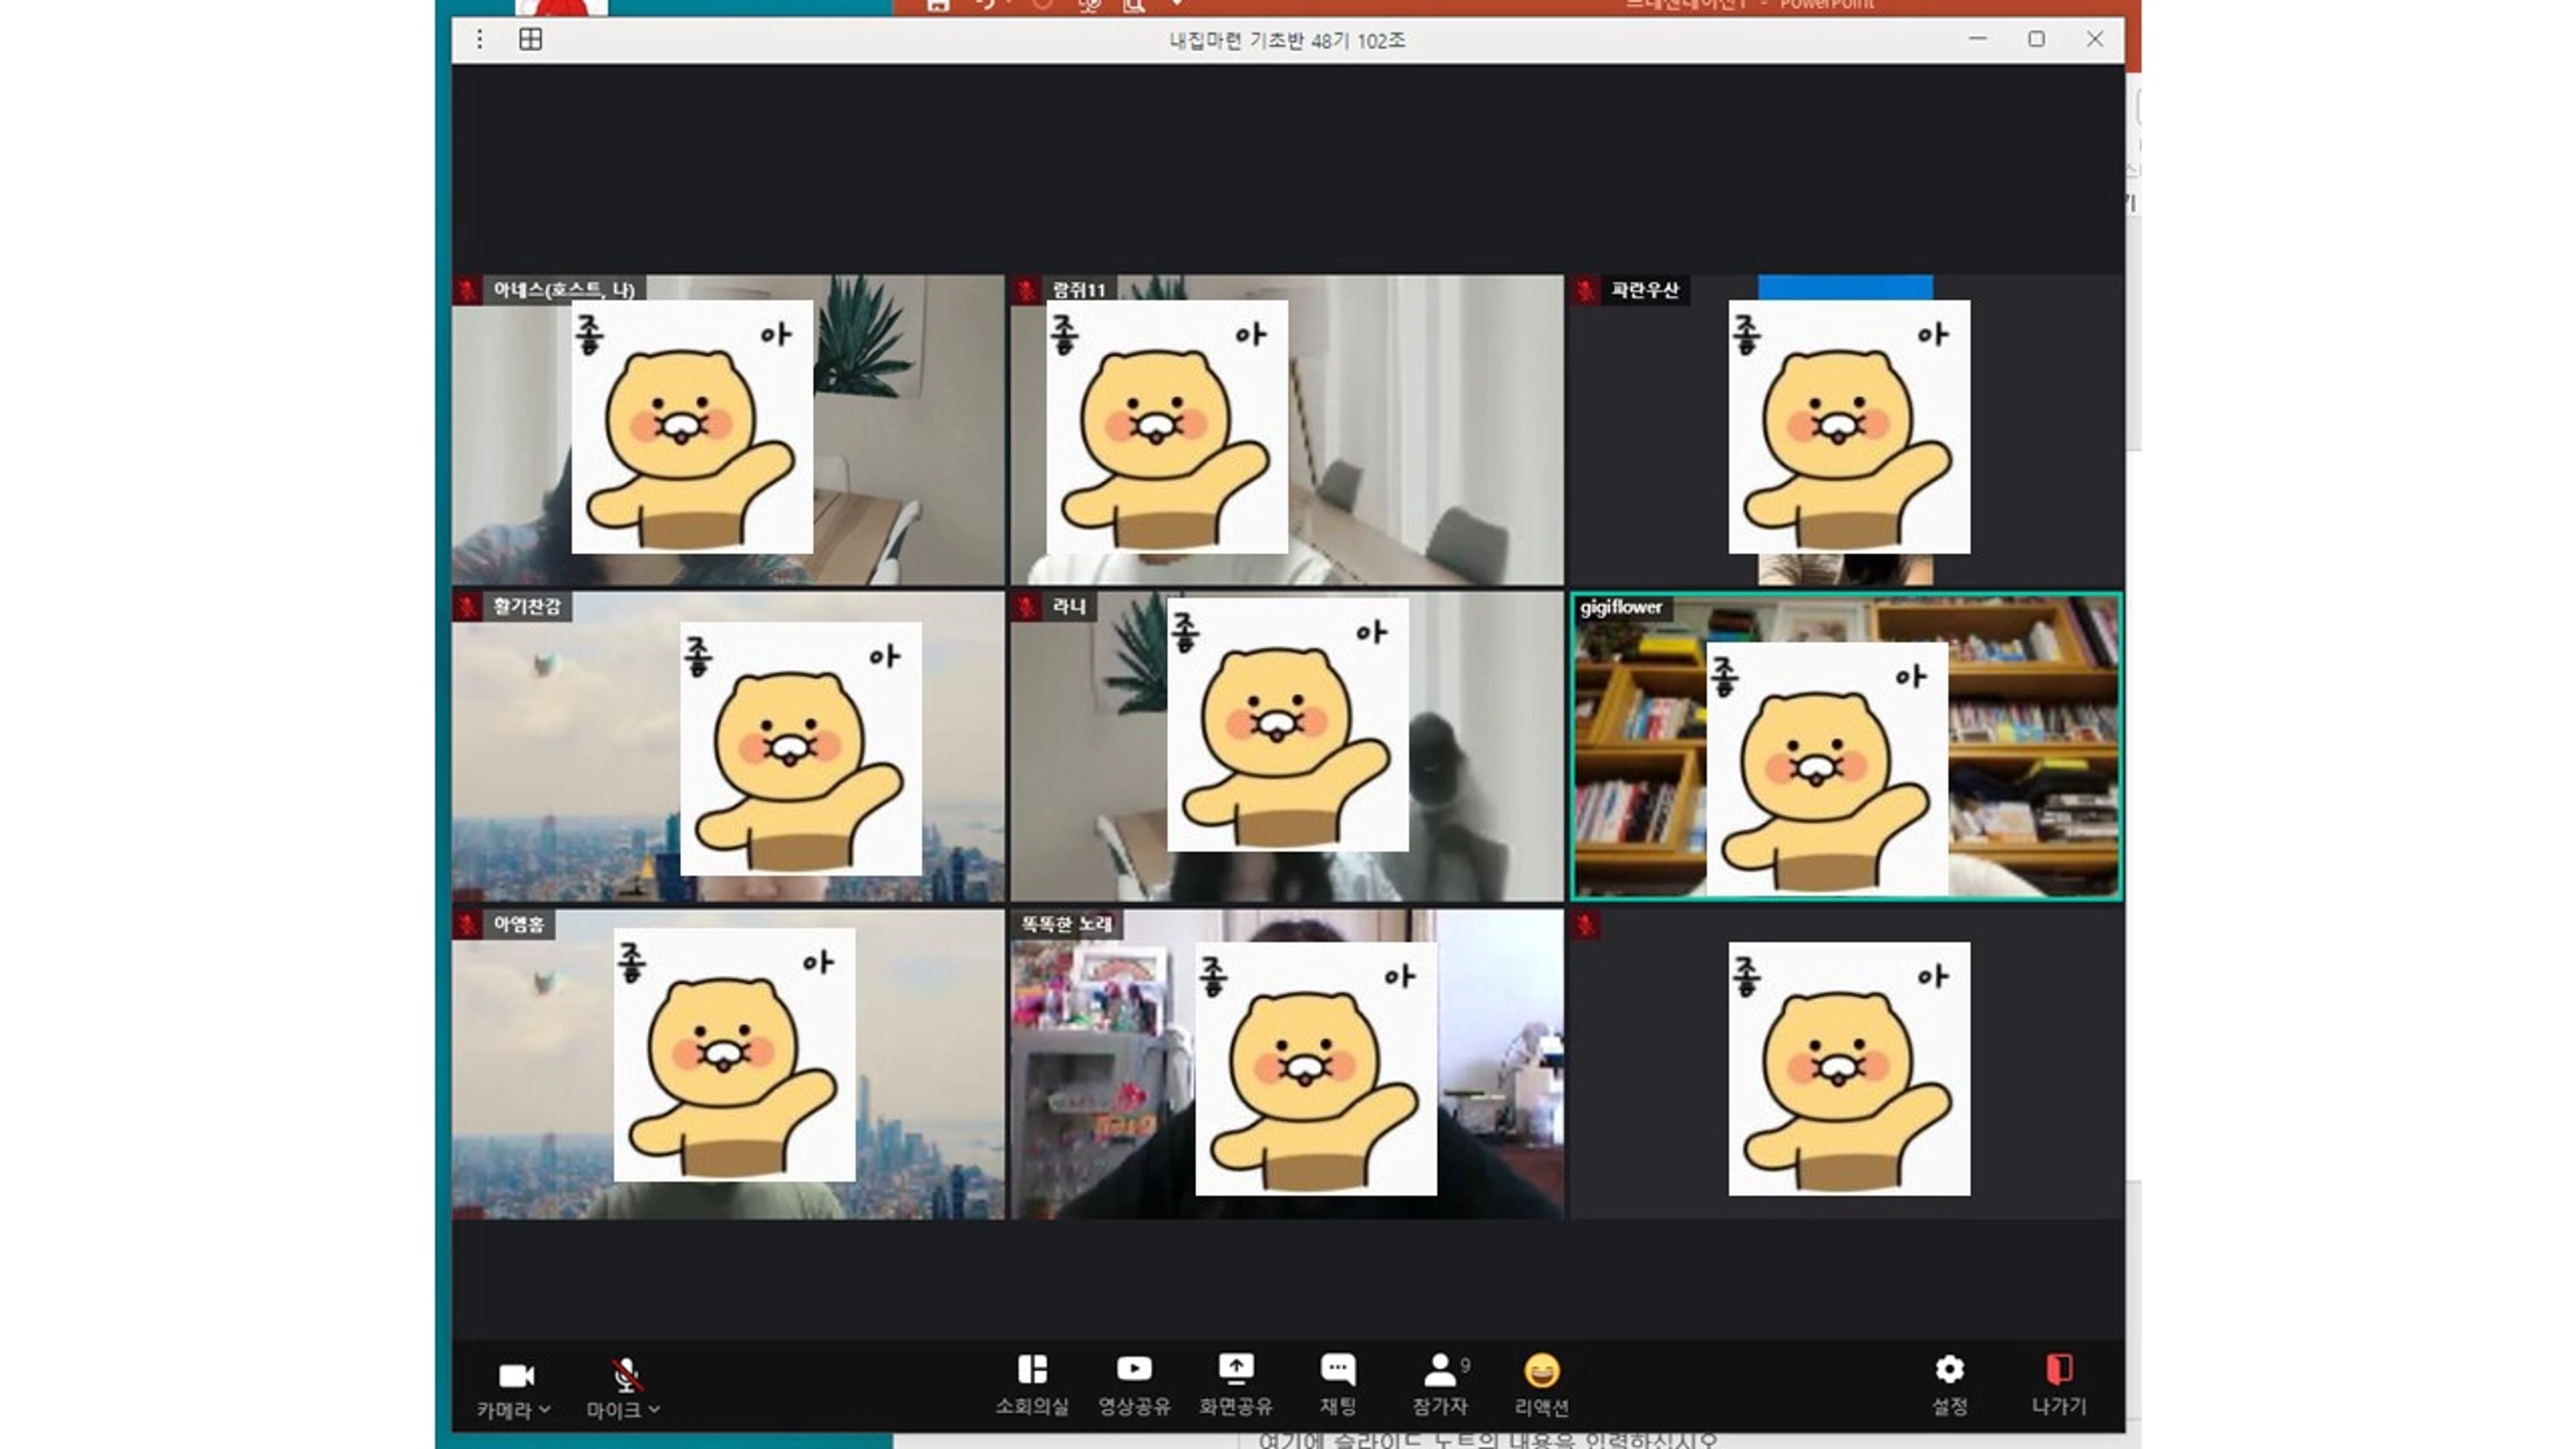The image size is (2576, 1449).
Task: Select the 똑똑한 노래 video tile
Action: click(x=1287, y=1064)
